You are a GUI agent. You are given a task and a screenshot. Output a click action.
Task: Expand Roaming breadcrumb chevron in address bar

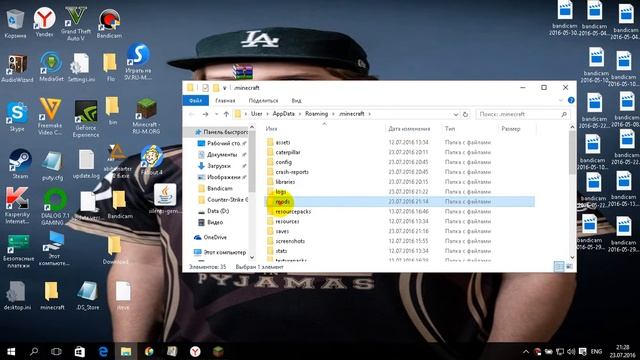333,114
